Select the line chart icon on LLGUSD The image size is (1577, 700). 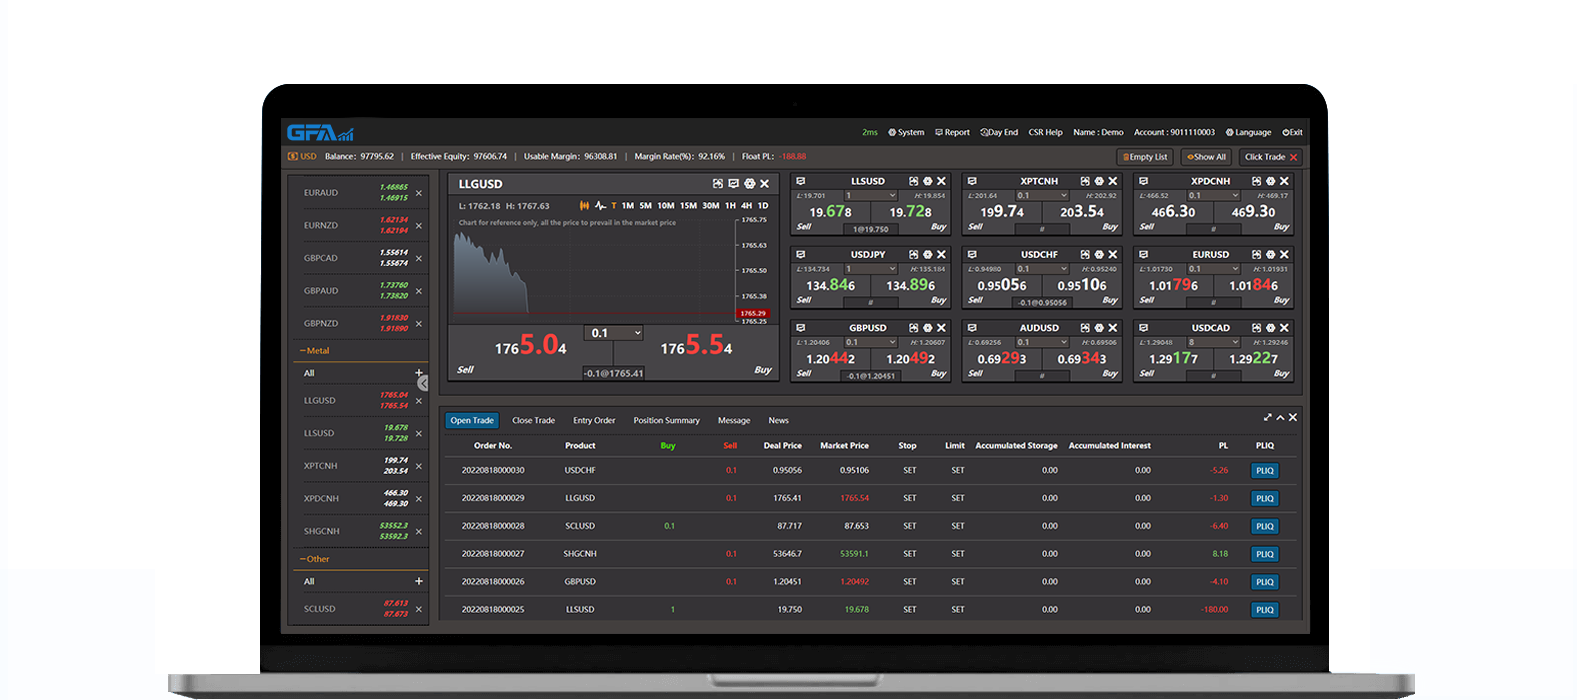coord(600,206)
